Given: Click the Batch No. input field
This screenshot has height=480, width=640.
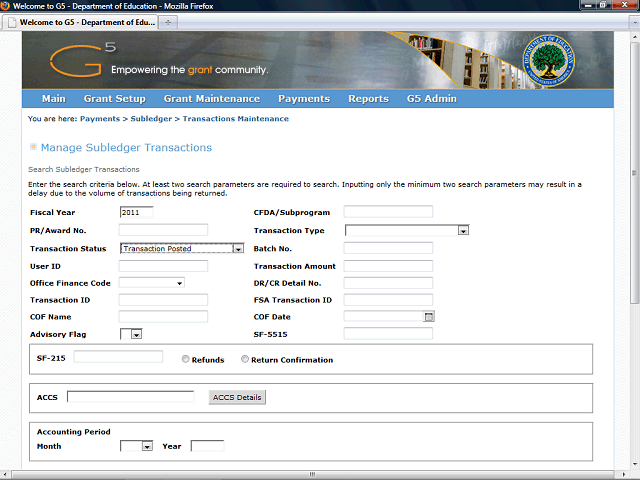Looking at the screenshot, I should pos(388,248).
